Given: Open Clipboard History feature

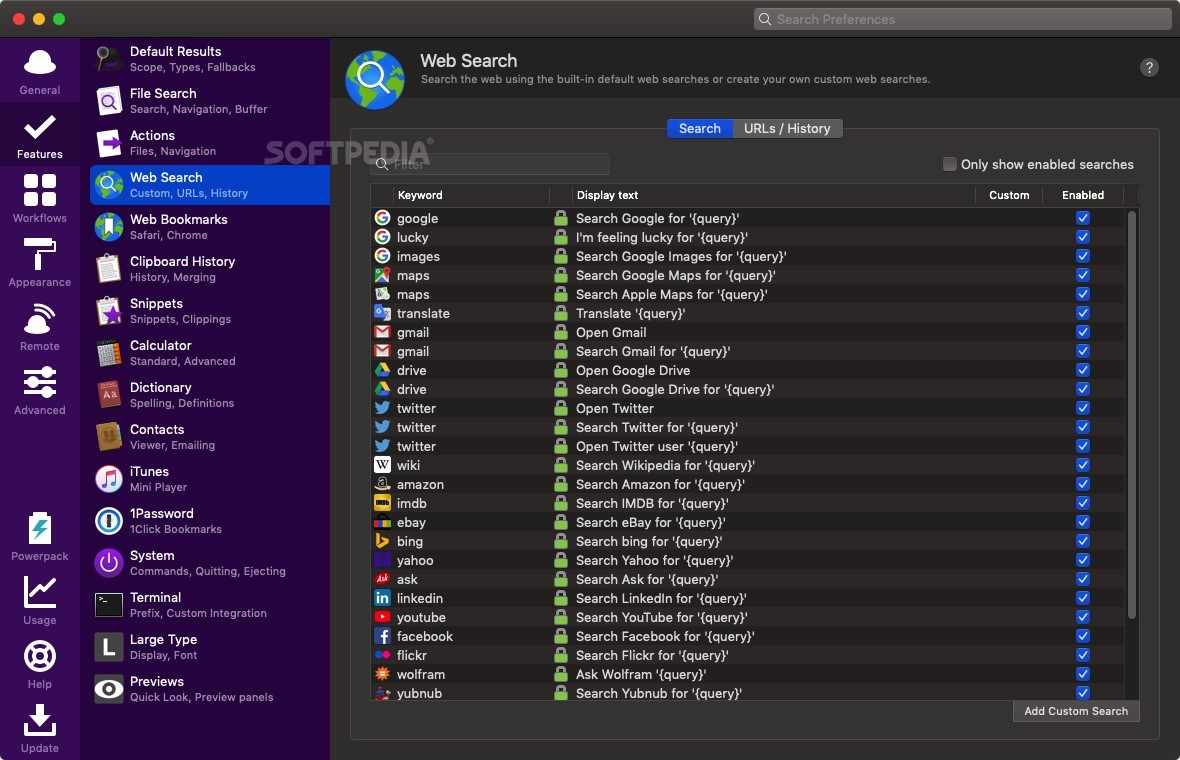Looking at the screenshot, I should (209, 269).
